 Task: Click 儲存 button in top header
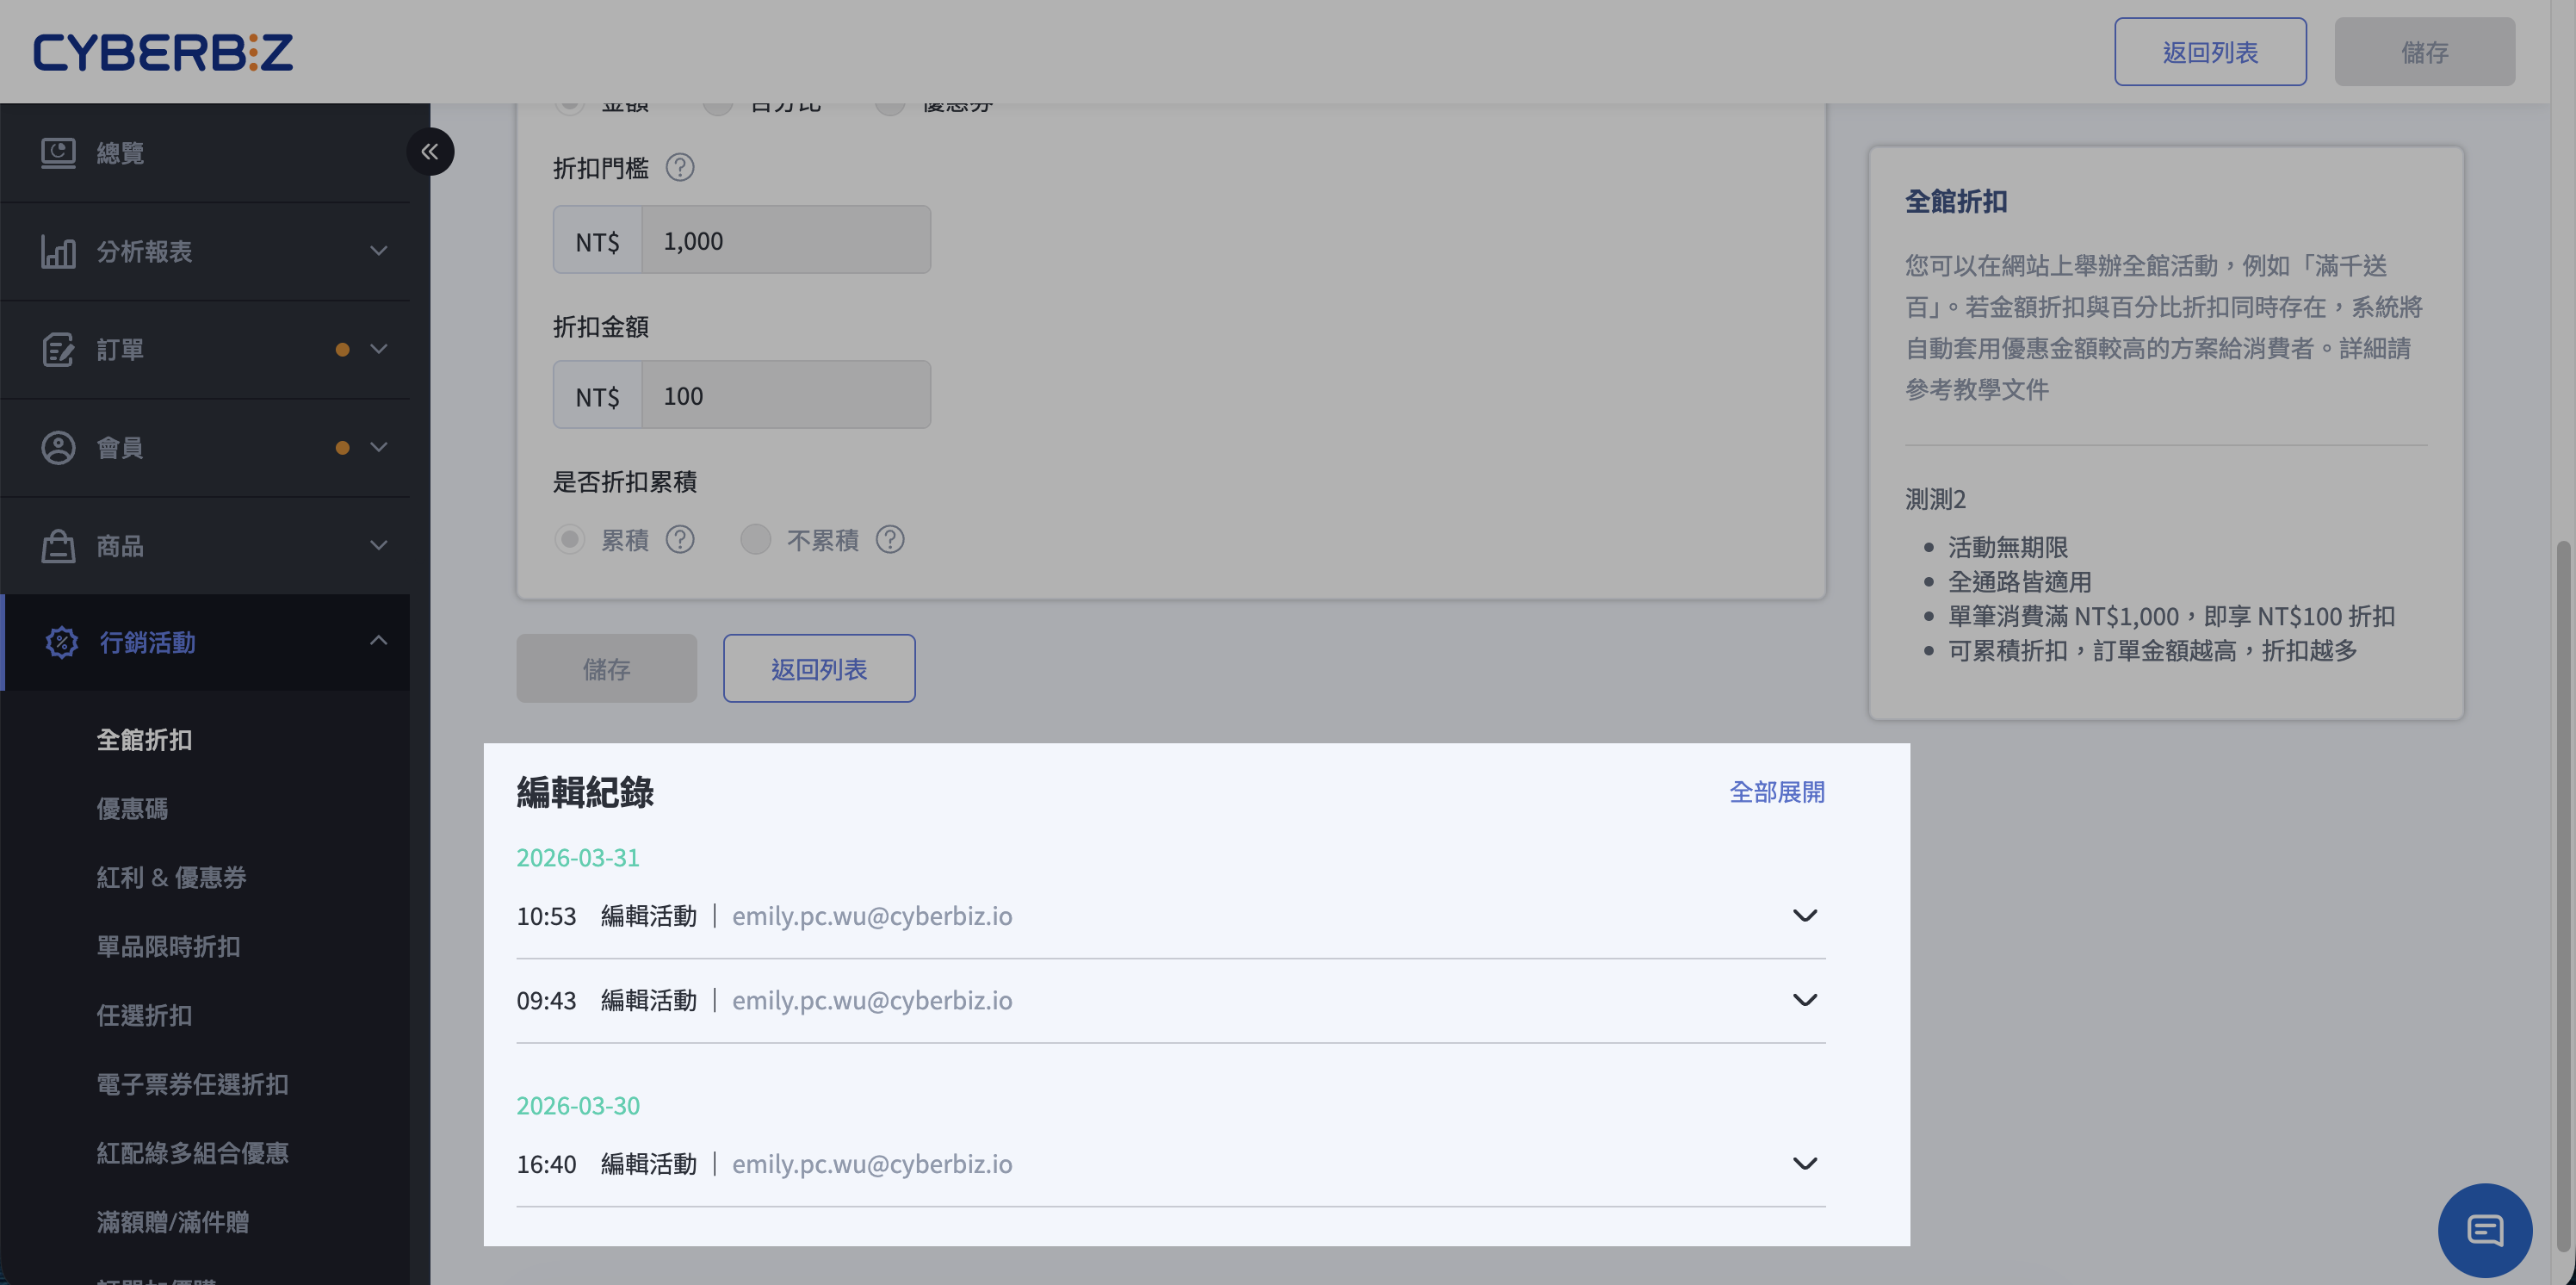point(2424,52)
